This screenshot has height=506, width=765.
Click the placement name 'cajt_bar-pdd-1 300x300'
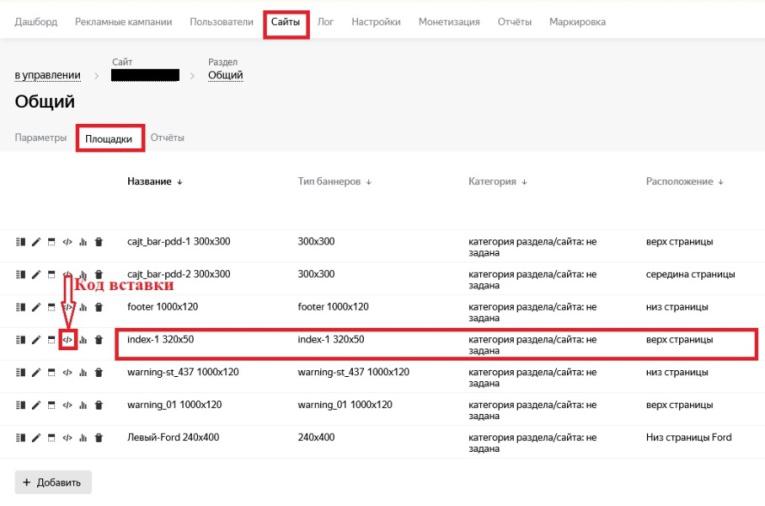[x=179, y=242]
